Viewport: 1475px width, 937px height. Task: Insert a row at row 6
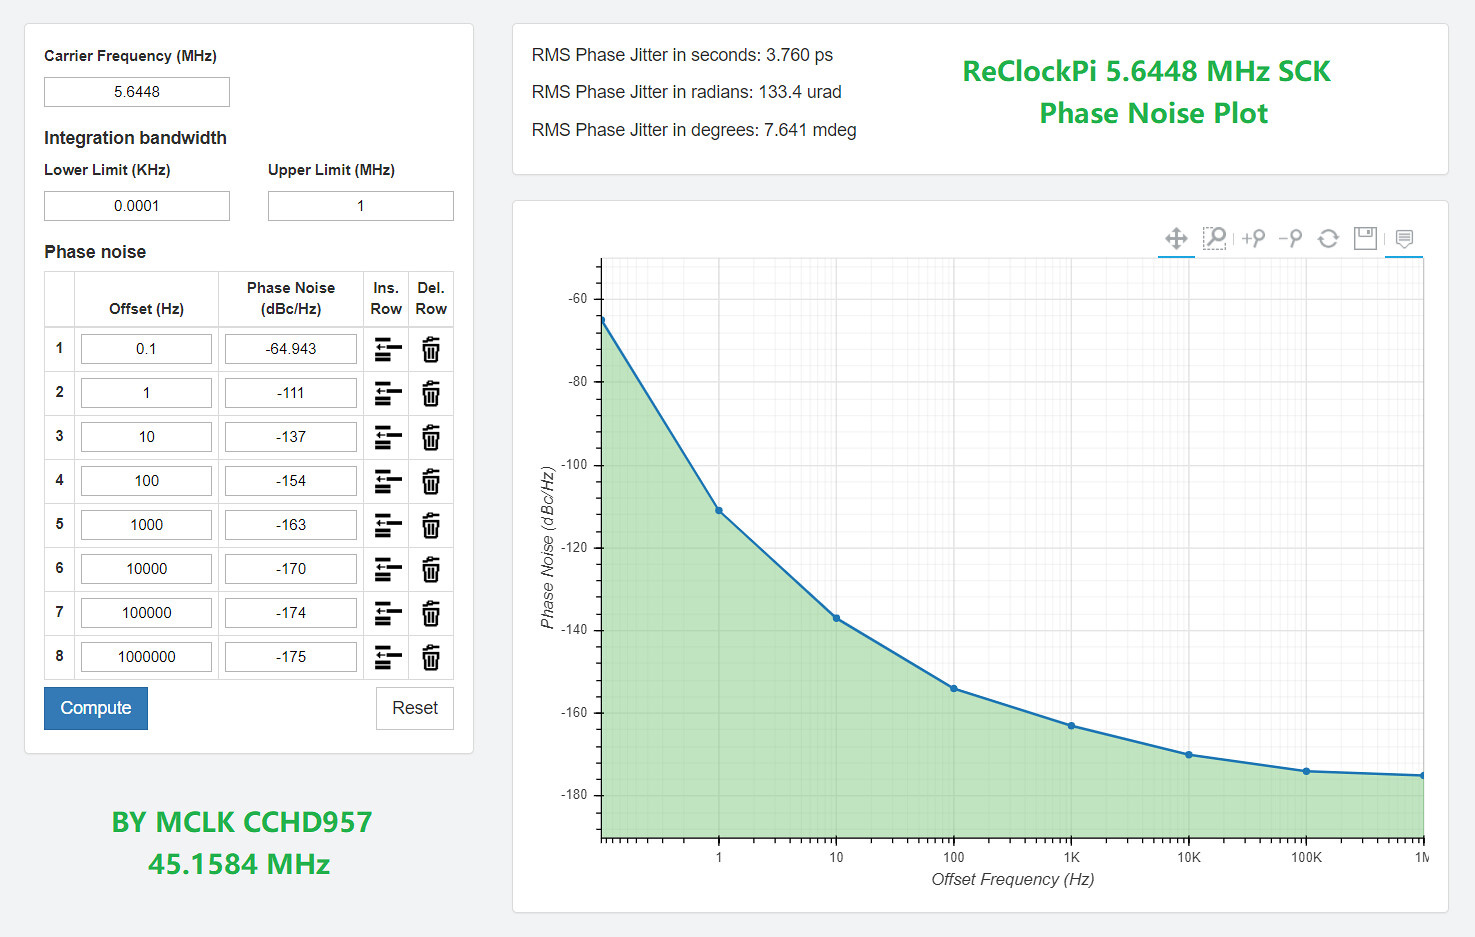pos(387,570)
